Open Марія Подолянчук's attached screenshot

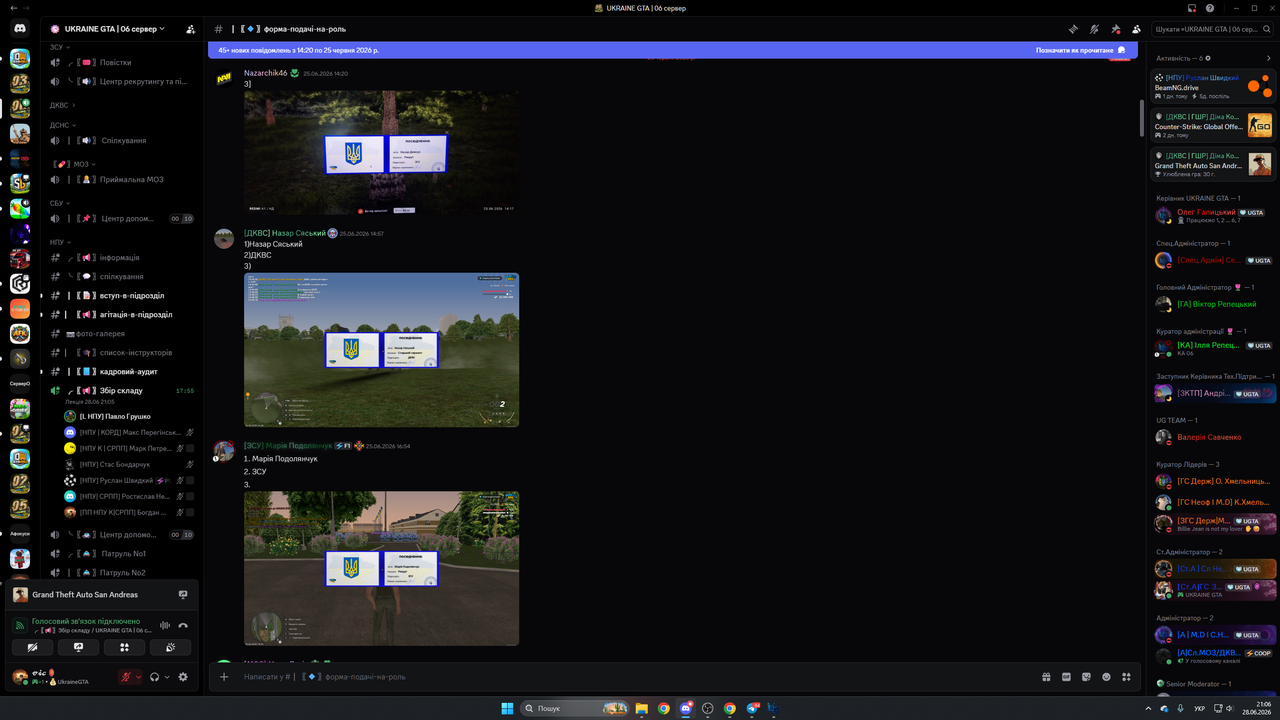[381, 568]
